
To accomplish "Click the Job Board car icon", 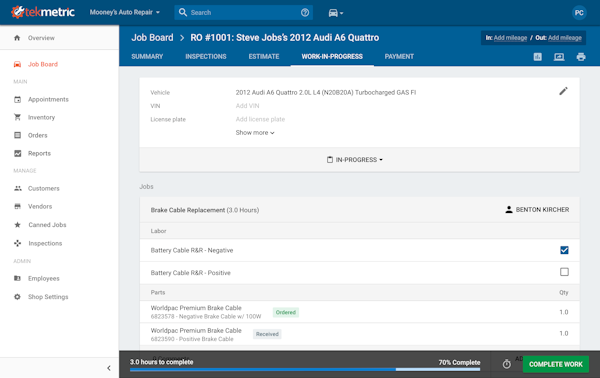I will [17, 64].
